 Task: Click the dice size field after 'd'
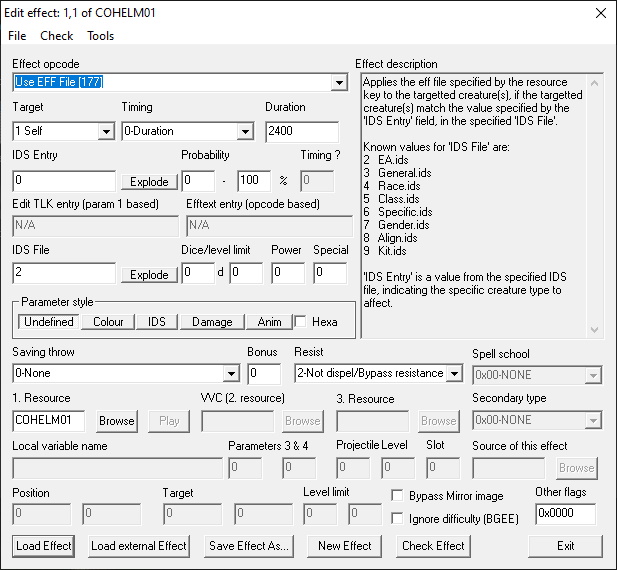click(x=246, y=273)
